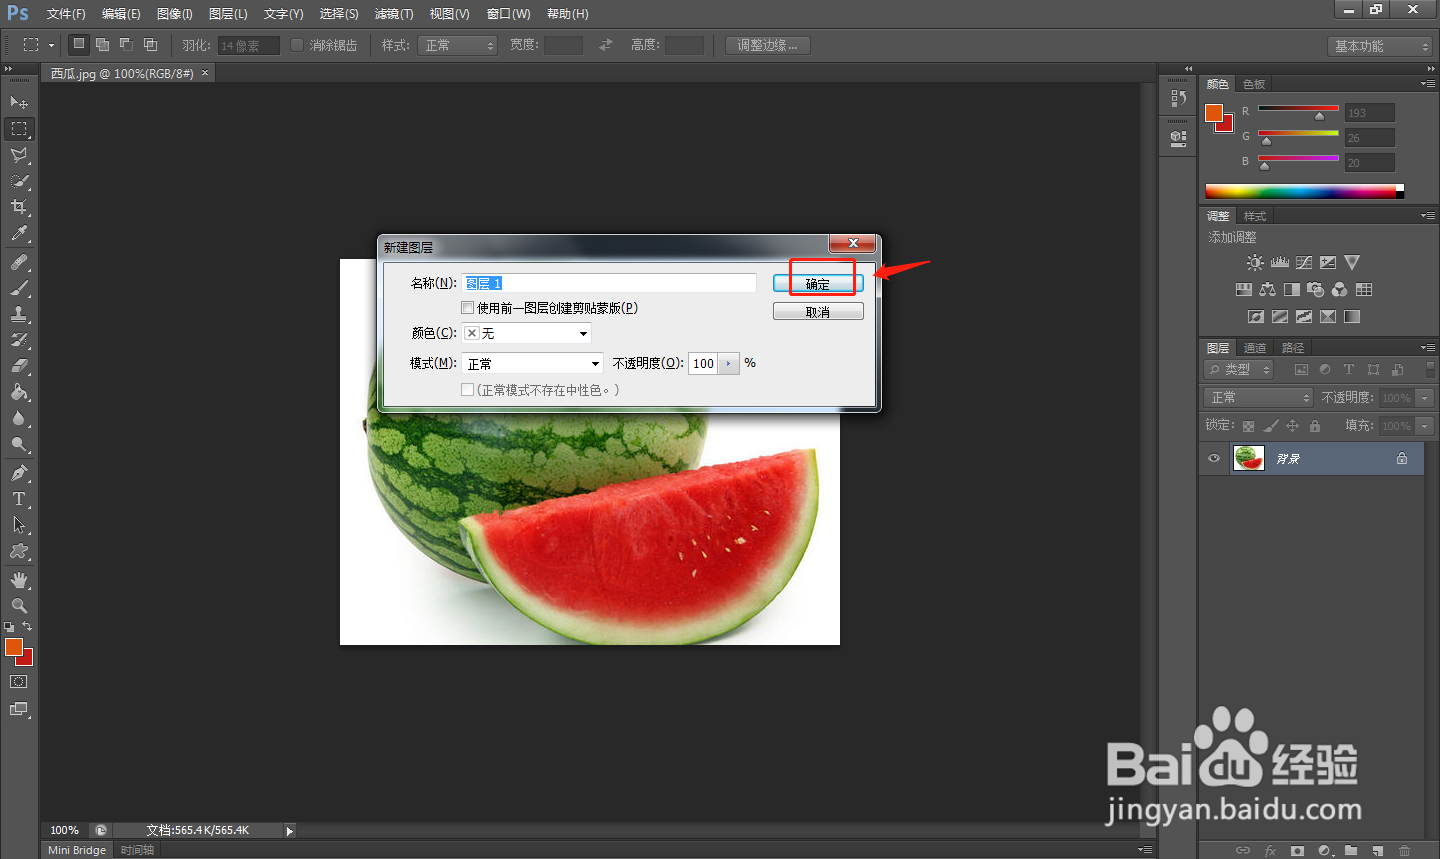Select the Pen tool

tap(19, 473)
